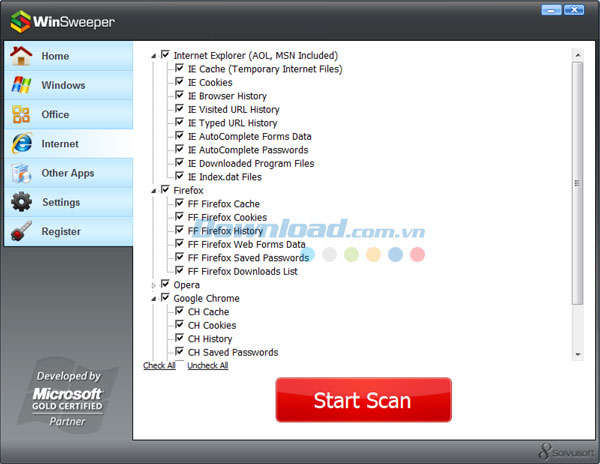Screen dimensions: 600x464
Task: Click the Office squares icon
Action: [x=21, y=114]
